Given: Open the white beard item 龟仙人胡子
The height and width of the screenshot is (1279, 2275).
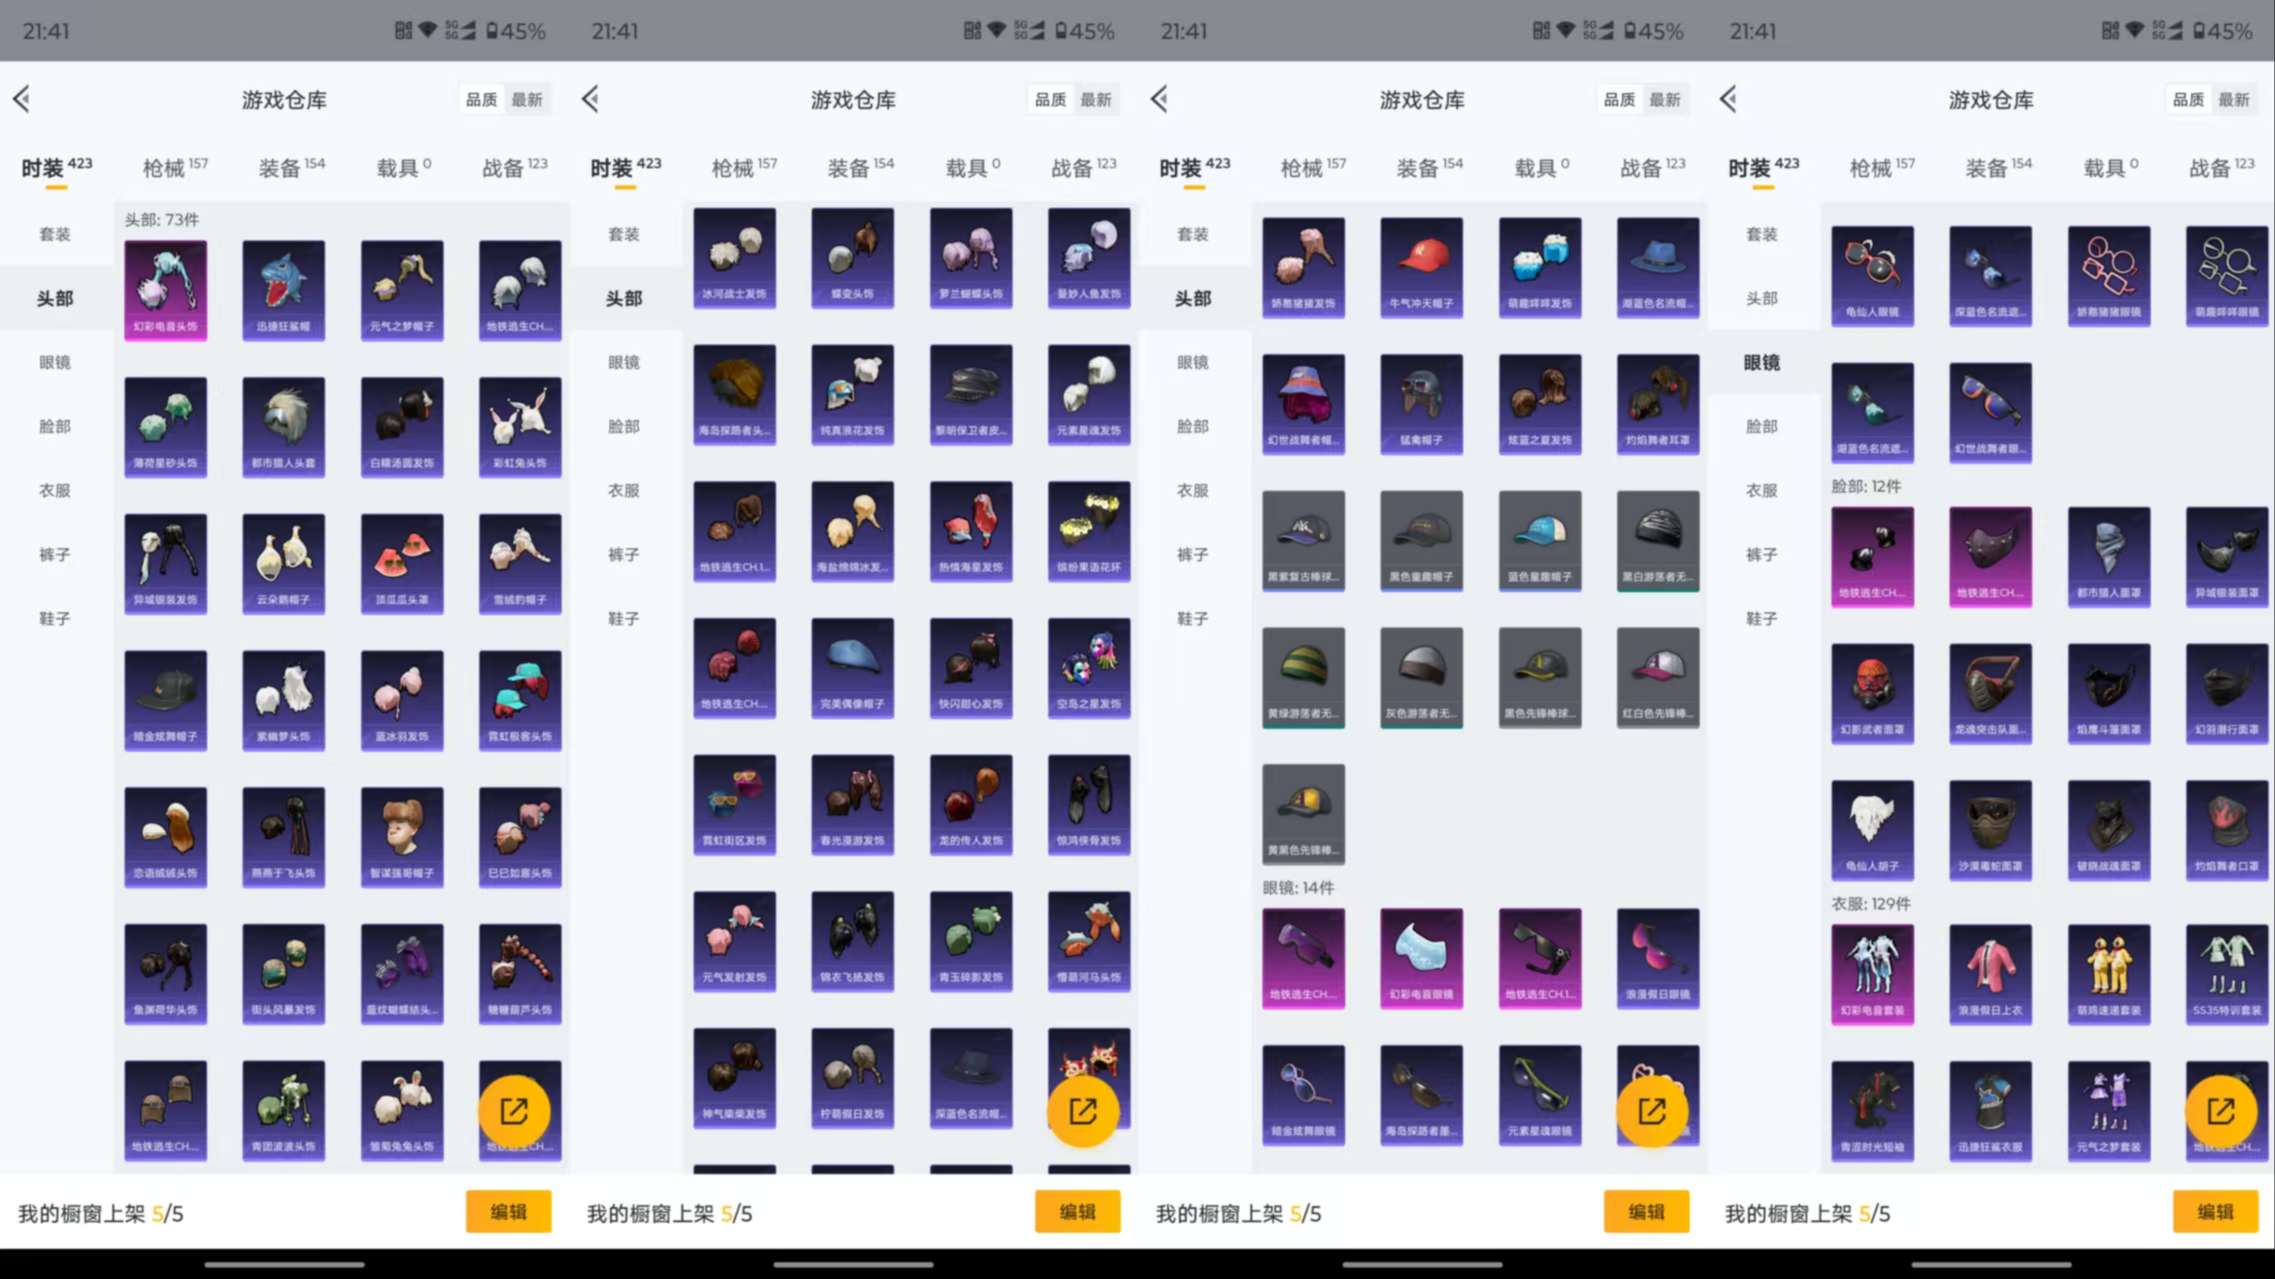Looking at the screenshot, I should click(x=1872, y=829).
